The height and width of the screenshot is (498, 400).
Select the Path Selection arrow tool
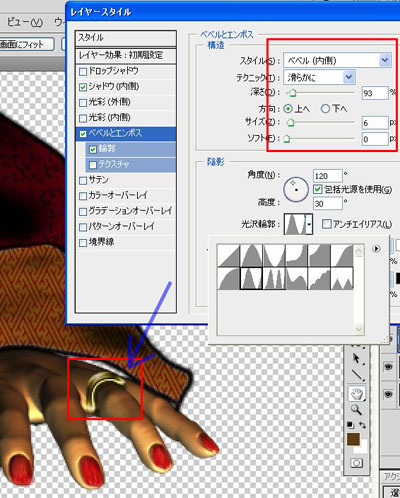coord(356,358)
